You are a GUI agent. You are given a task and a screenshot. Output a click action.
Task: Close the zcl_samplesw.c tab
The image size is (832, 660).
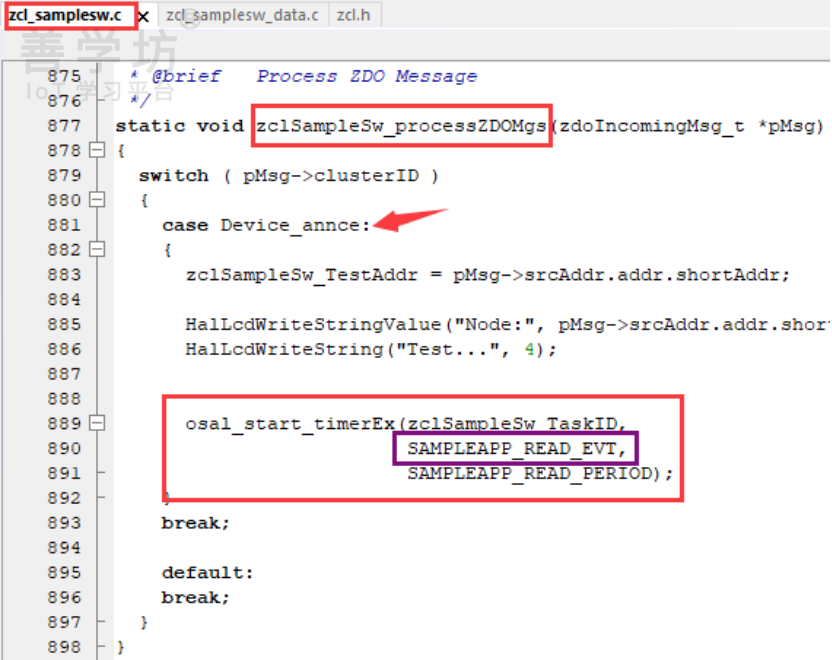pos(143,17)
